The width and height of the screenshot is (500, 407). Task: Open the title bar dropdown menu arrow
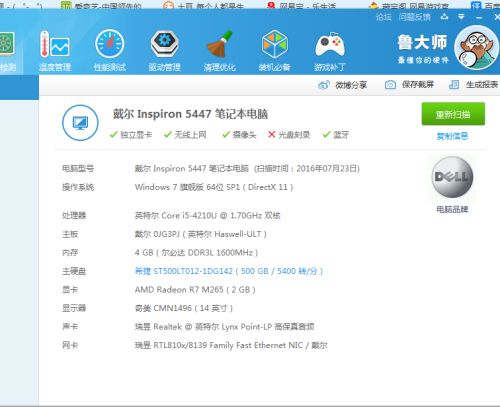pyautogui.click(x=461, y=17)
